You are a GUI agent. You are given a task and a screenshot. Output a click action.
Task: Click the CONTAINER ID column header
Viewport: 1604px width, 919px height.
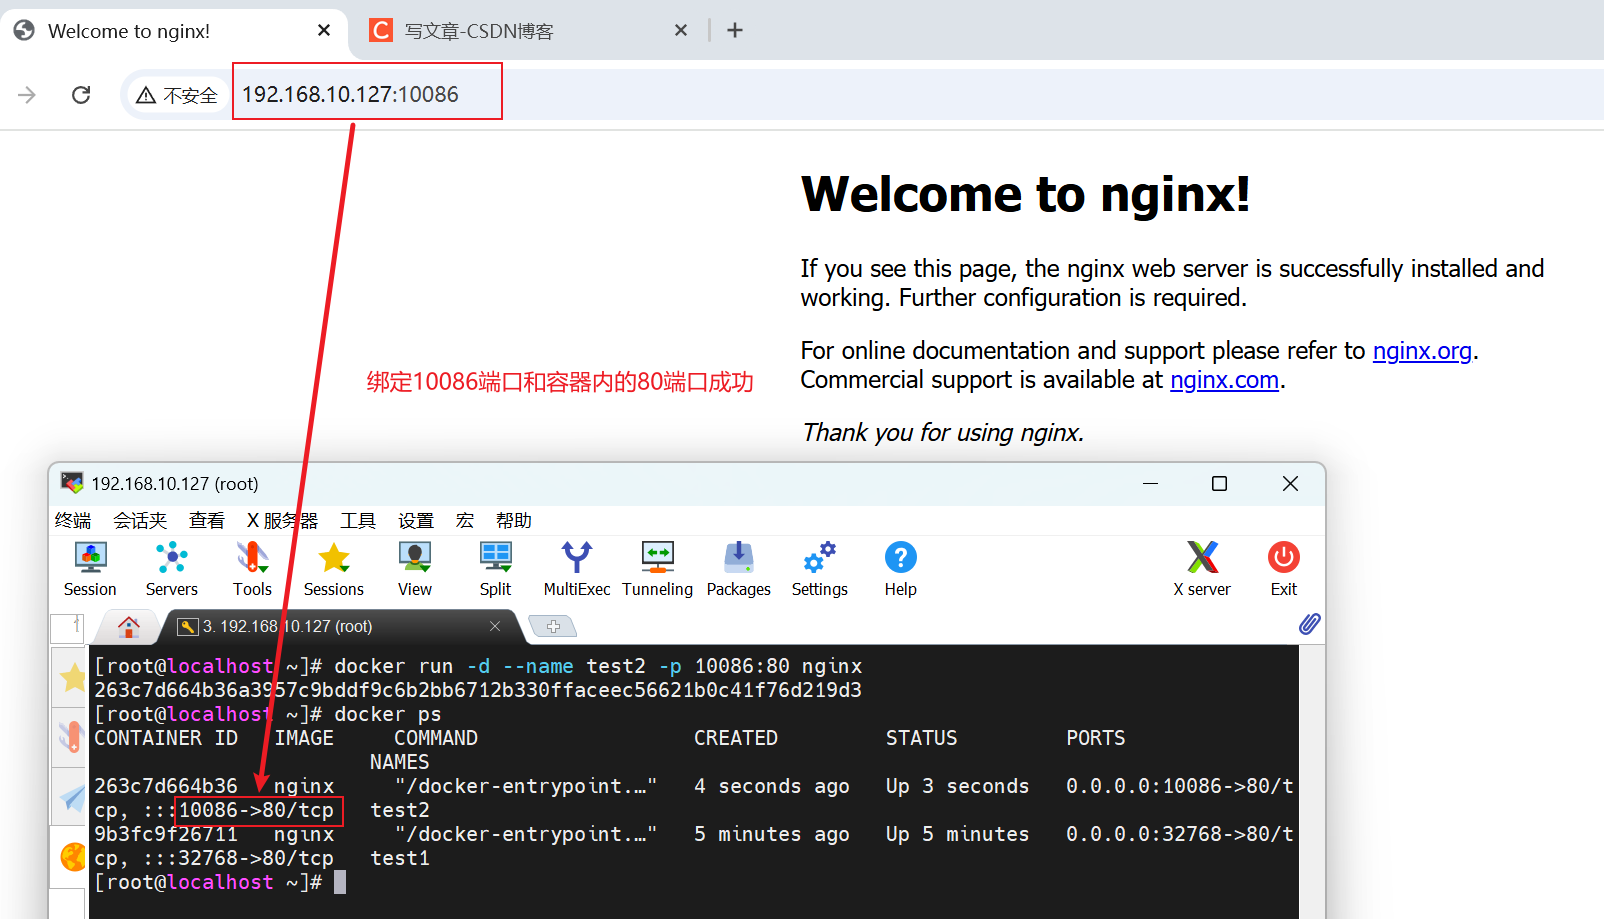pos(166,738)
